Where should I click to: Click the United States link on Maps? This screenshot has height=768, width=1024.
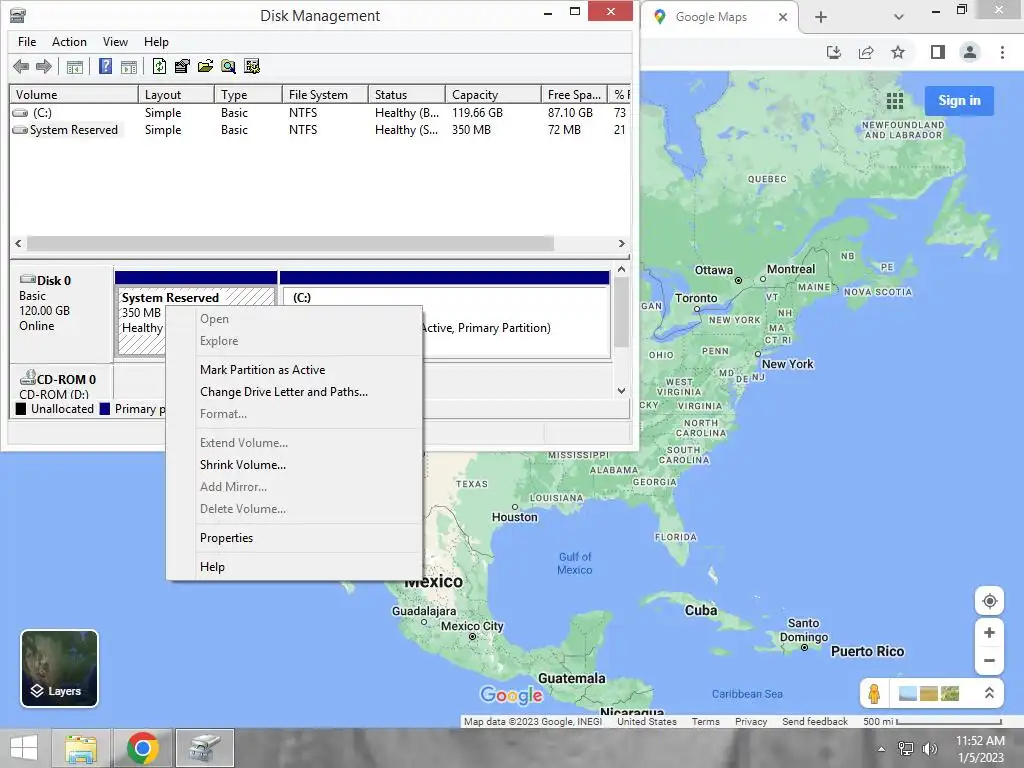pyautogui.click(x=647, y=722)
